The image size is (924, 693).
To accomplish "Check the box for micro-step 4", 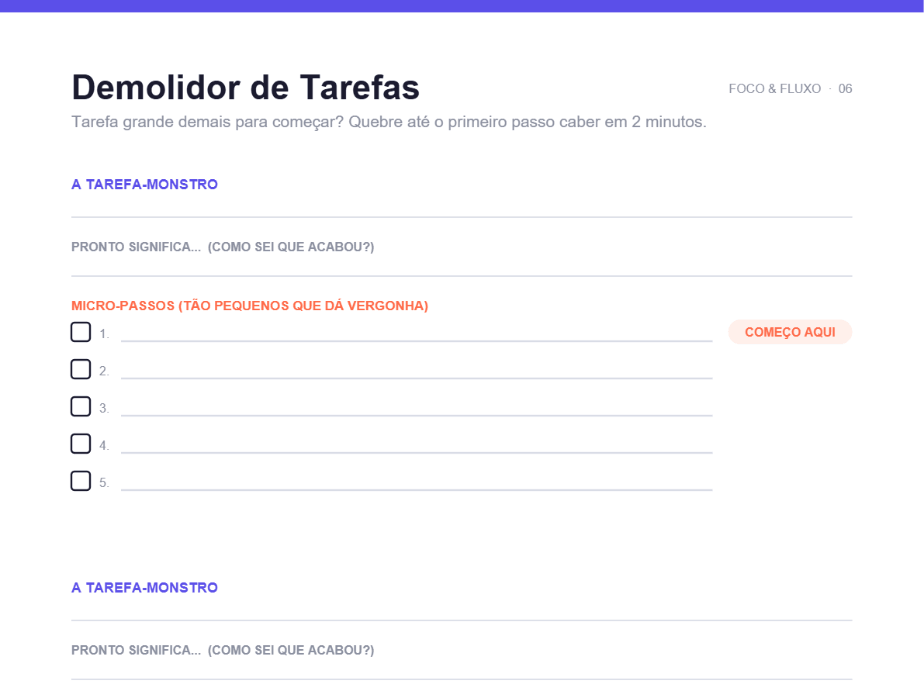I will 81,443.
